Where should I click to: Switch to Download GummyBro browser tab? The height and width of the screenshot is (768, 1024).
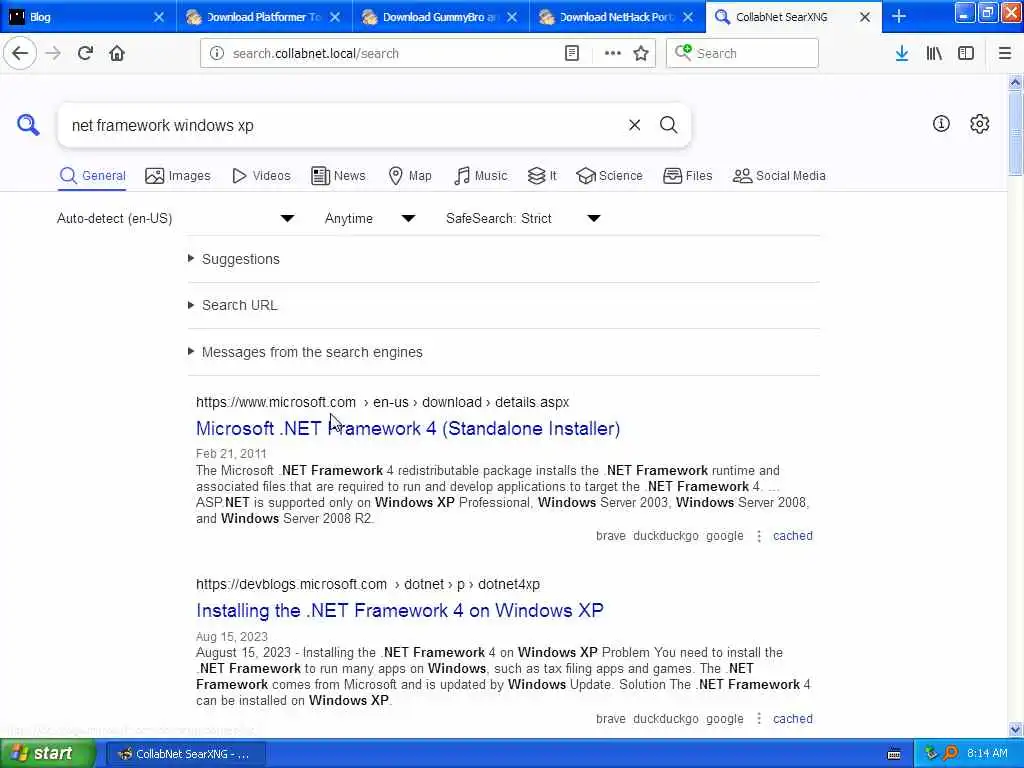pos(440,17)
